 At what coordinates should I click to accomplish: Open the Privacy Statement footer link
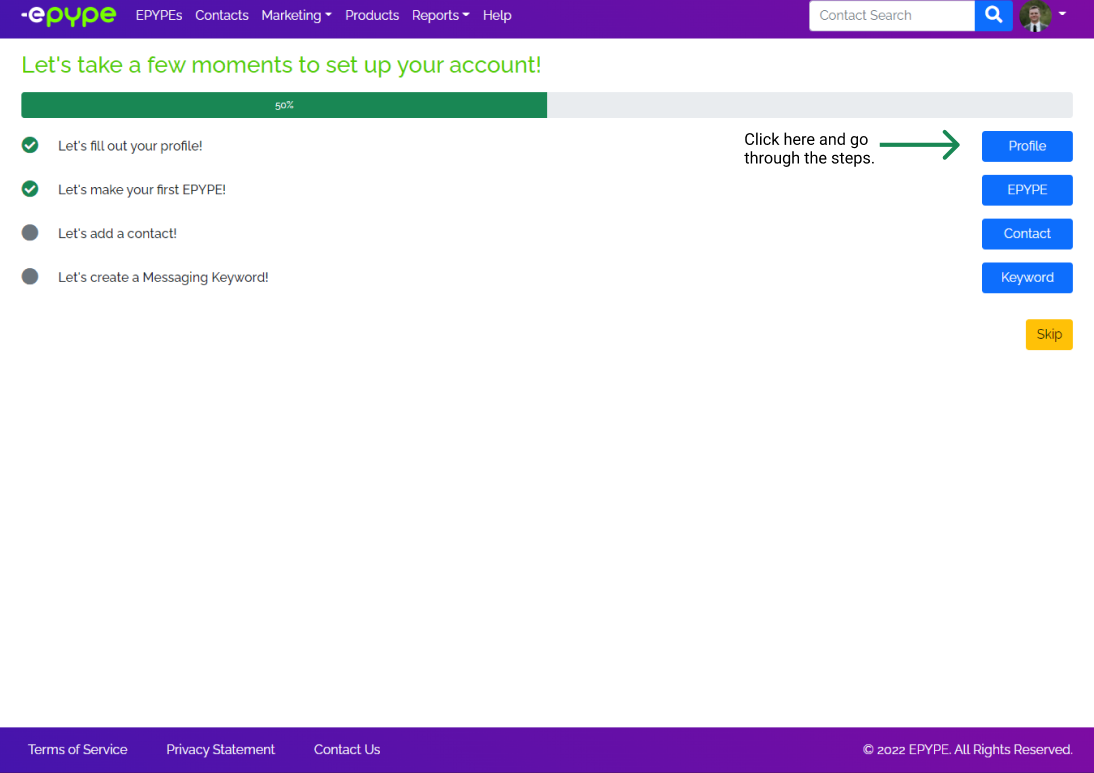click(220, 749)
